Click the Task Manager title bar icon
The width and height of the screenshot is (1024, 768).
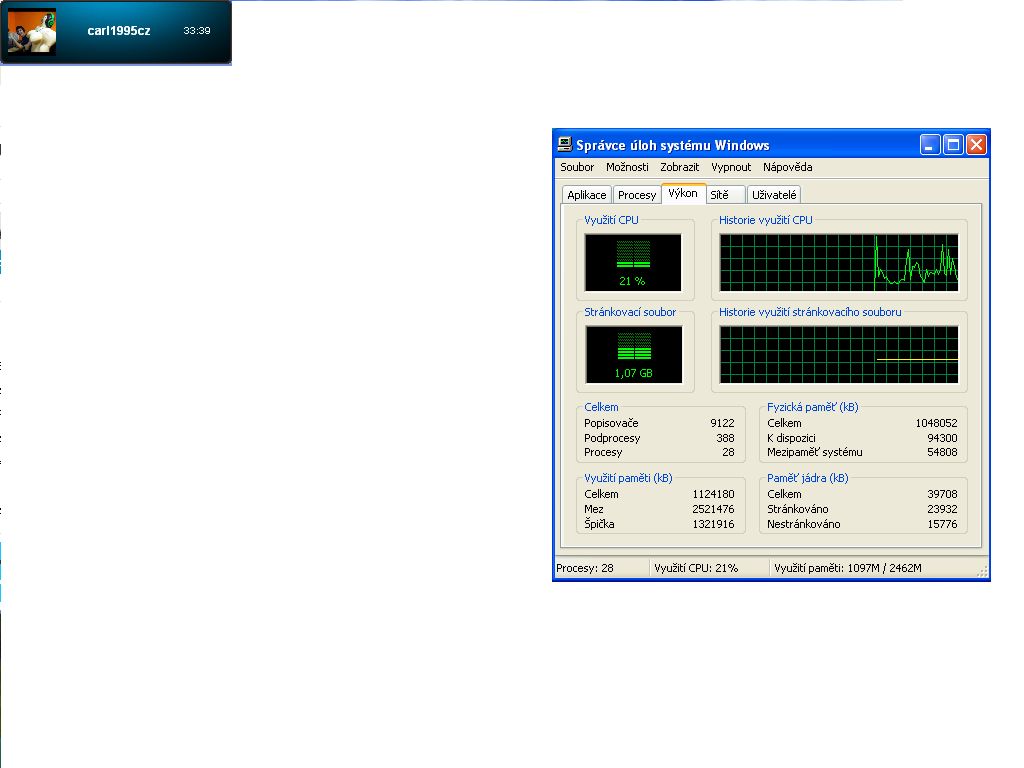tap(565, 144)
